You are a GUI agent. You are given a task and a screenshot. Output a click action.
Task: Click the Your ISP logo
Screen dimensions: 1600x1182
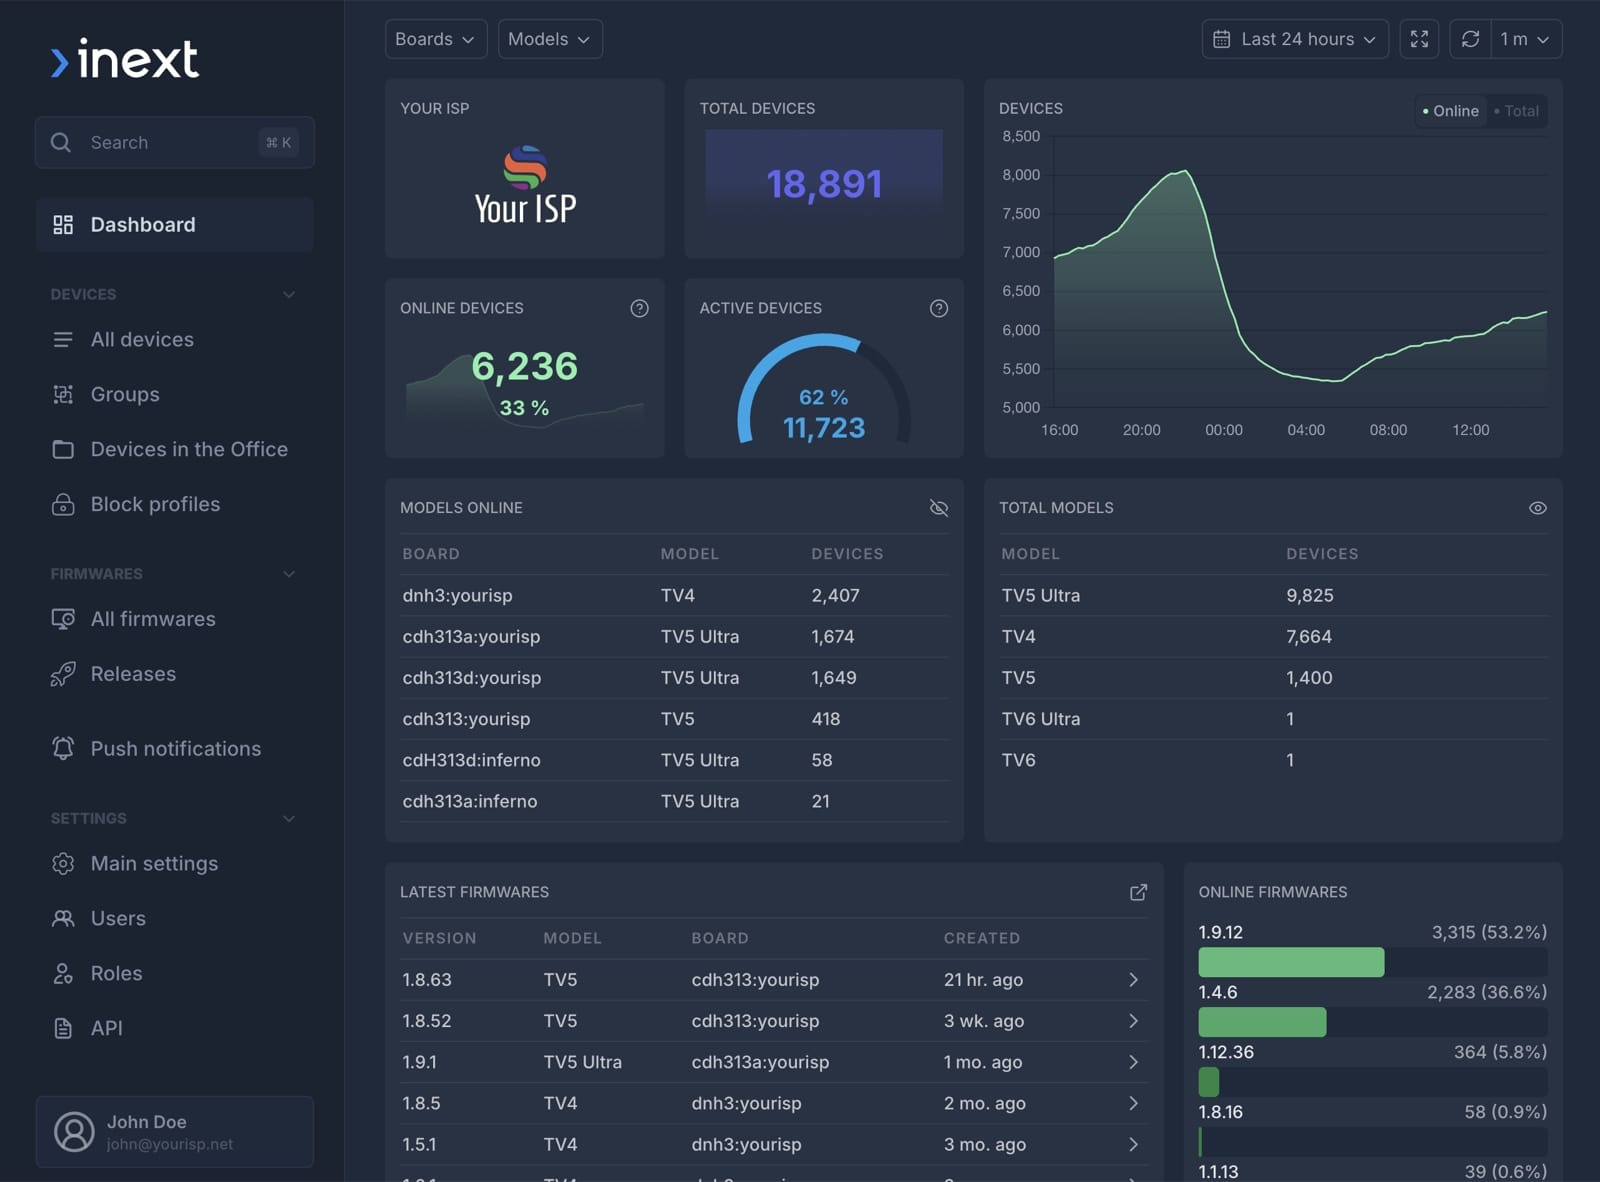(x=525, y=185)
